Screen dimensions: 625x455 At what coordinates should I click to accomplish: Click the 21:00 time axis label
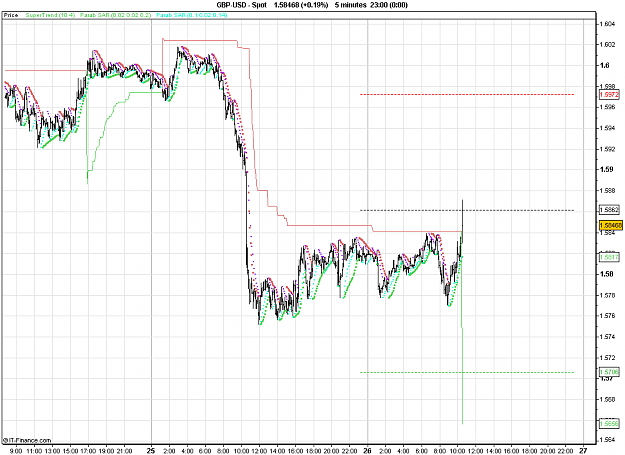point(124,451)
